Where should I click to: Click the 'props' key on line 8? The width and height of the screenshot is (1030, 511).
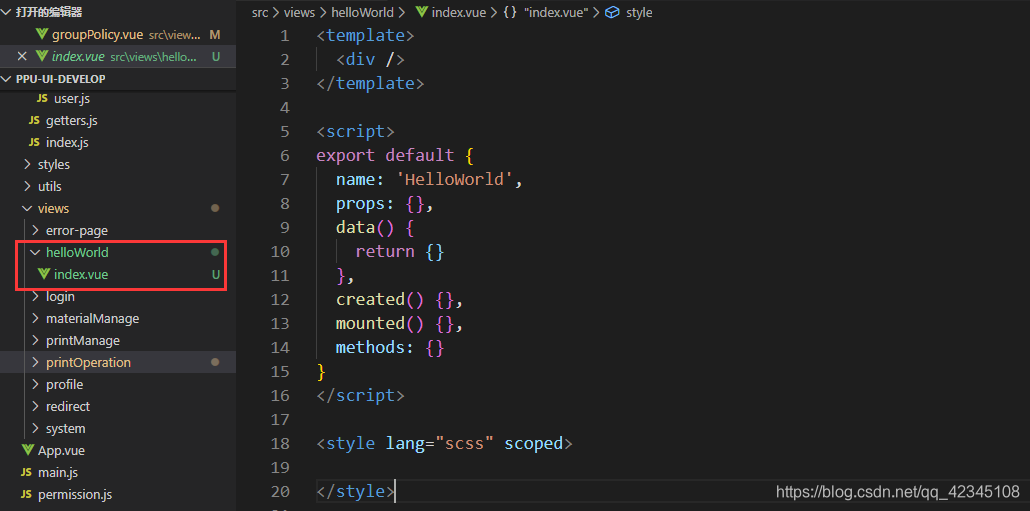[x=361, y=204]
